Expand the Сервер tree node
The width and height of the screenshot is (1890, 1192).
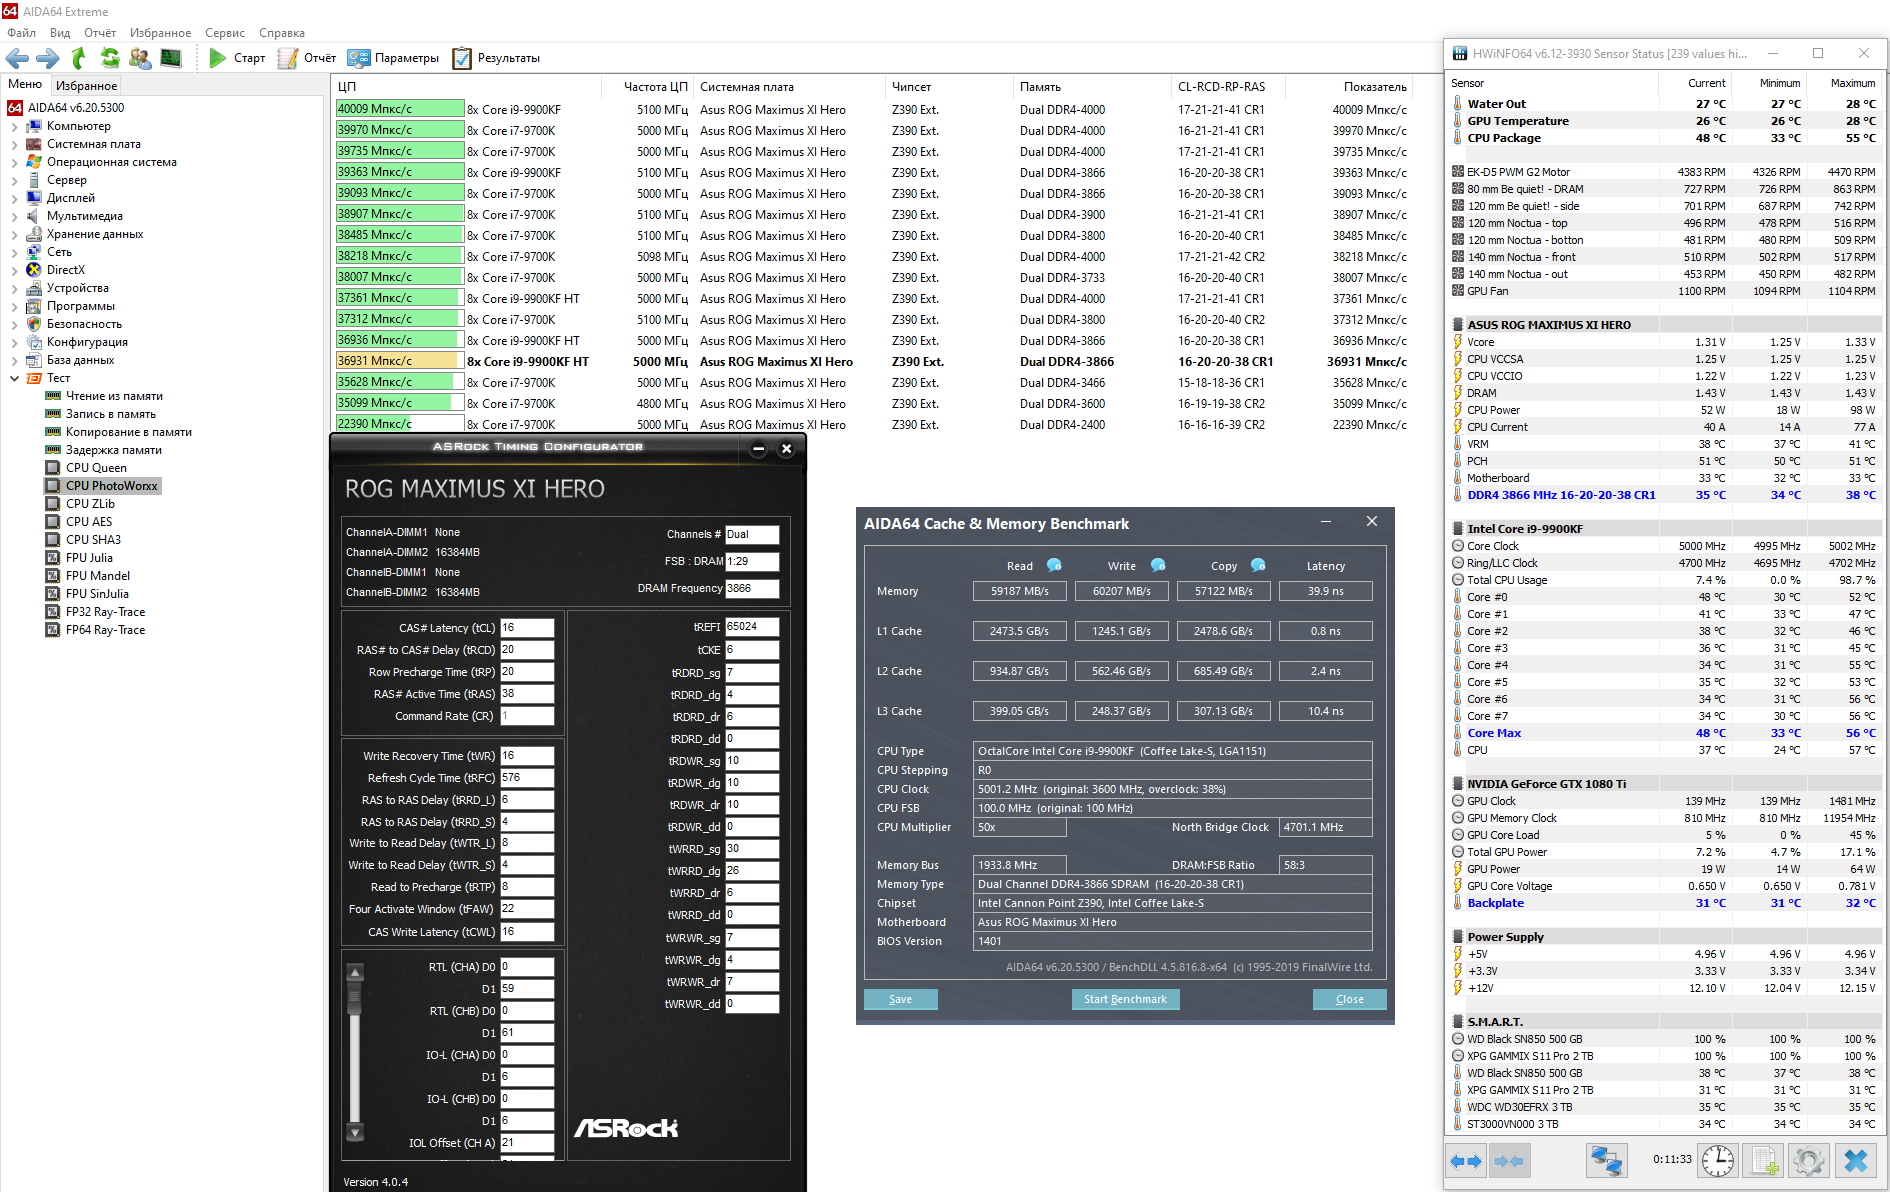tap(14, 181)
